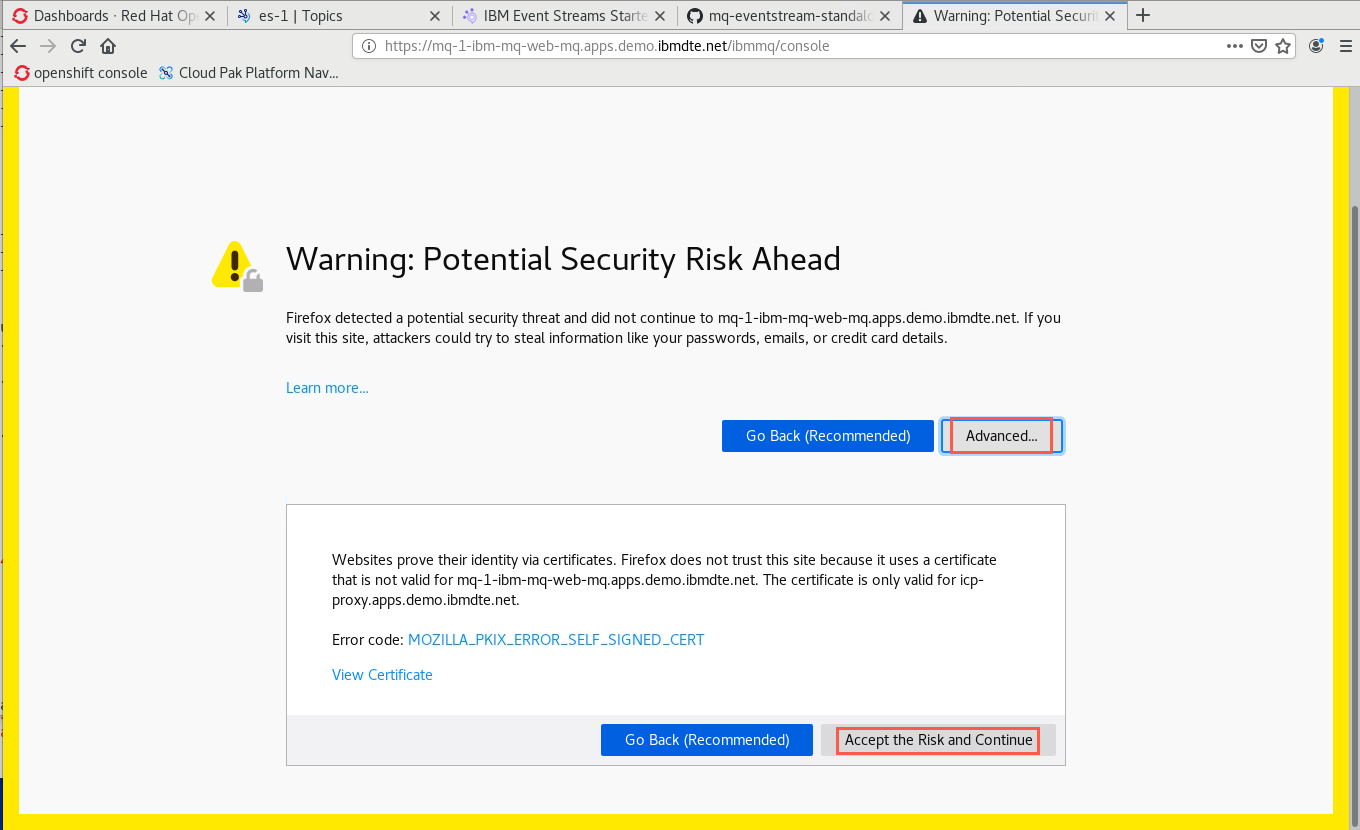Open the Firefox account icon
Screen dimensions: 1360x830
(x=1317, y=46)
